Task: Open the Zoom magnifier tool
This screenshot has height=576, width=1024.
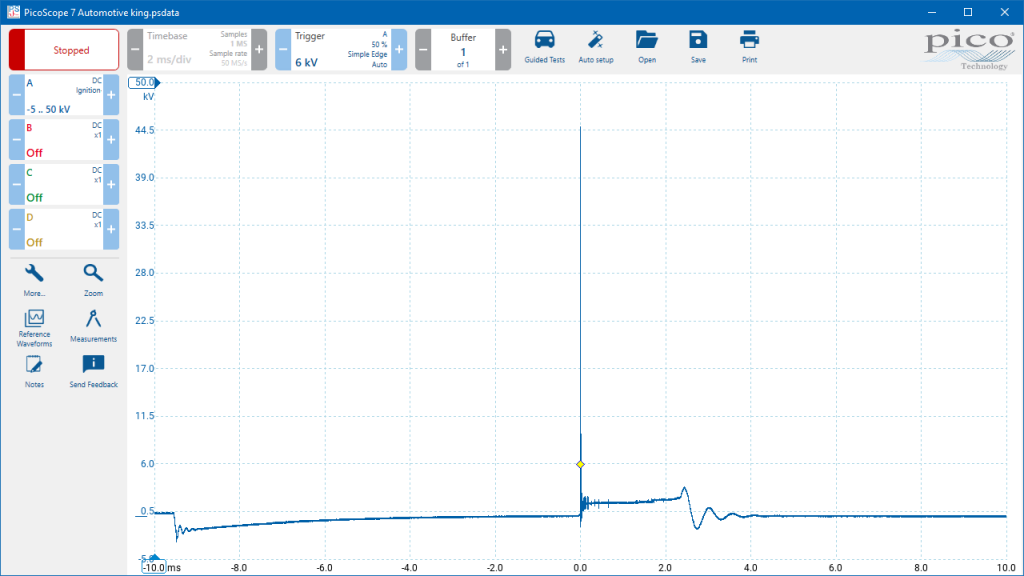Action: coord(93,280)
